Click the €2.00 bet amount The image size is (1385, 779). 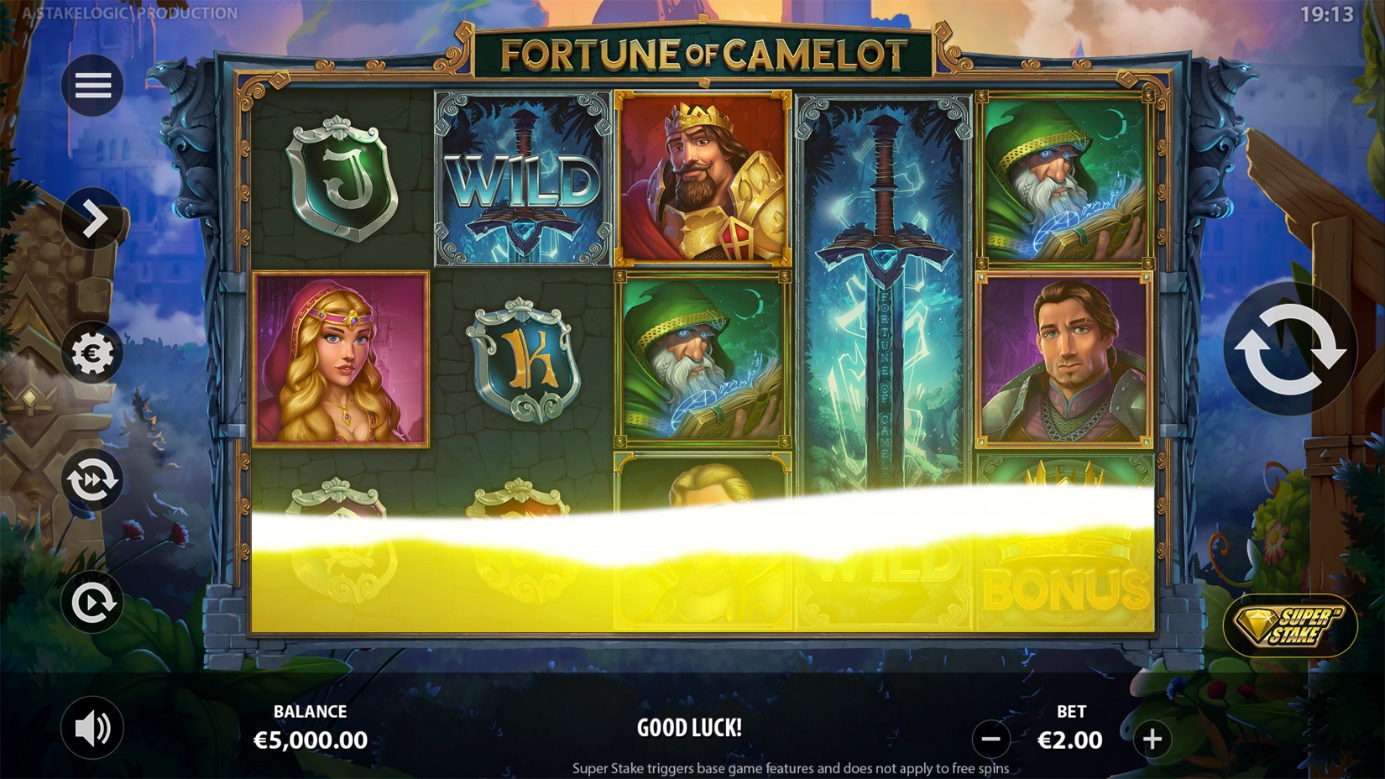tap(1070, 740)
